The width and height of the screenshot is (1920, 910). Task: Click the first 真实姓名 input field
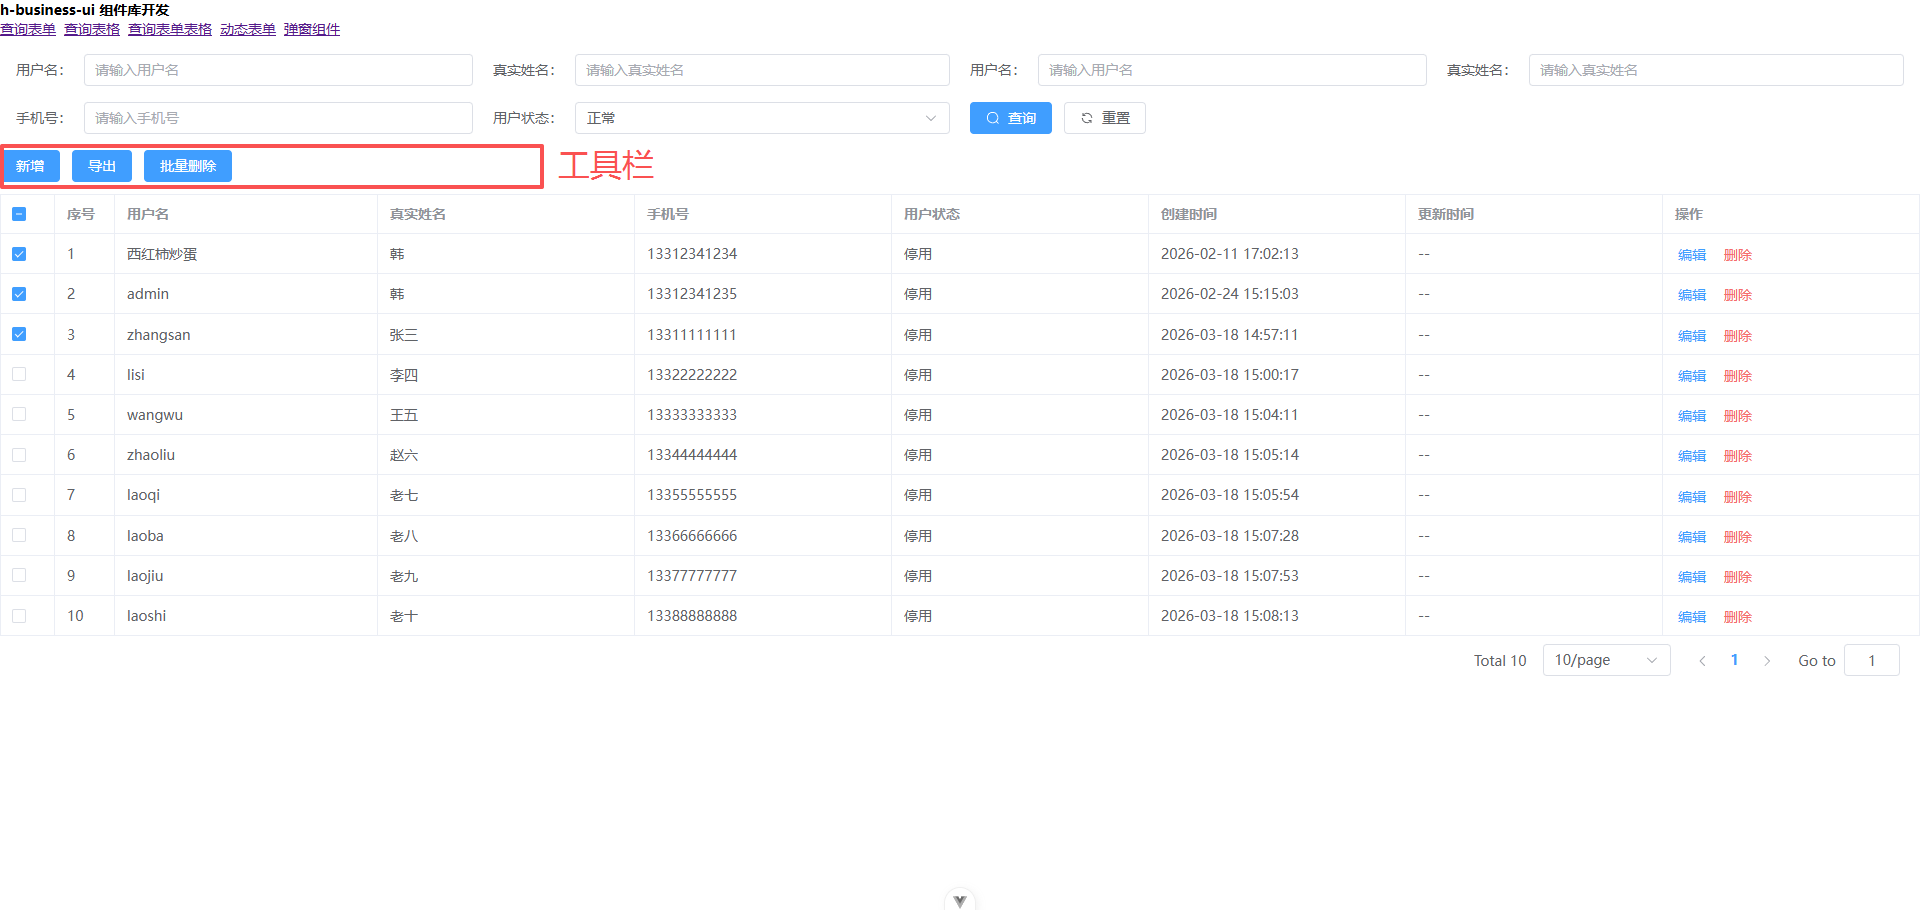pos(762,70)
